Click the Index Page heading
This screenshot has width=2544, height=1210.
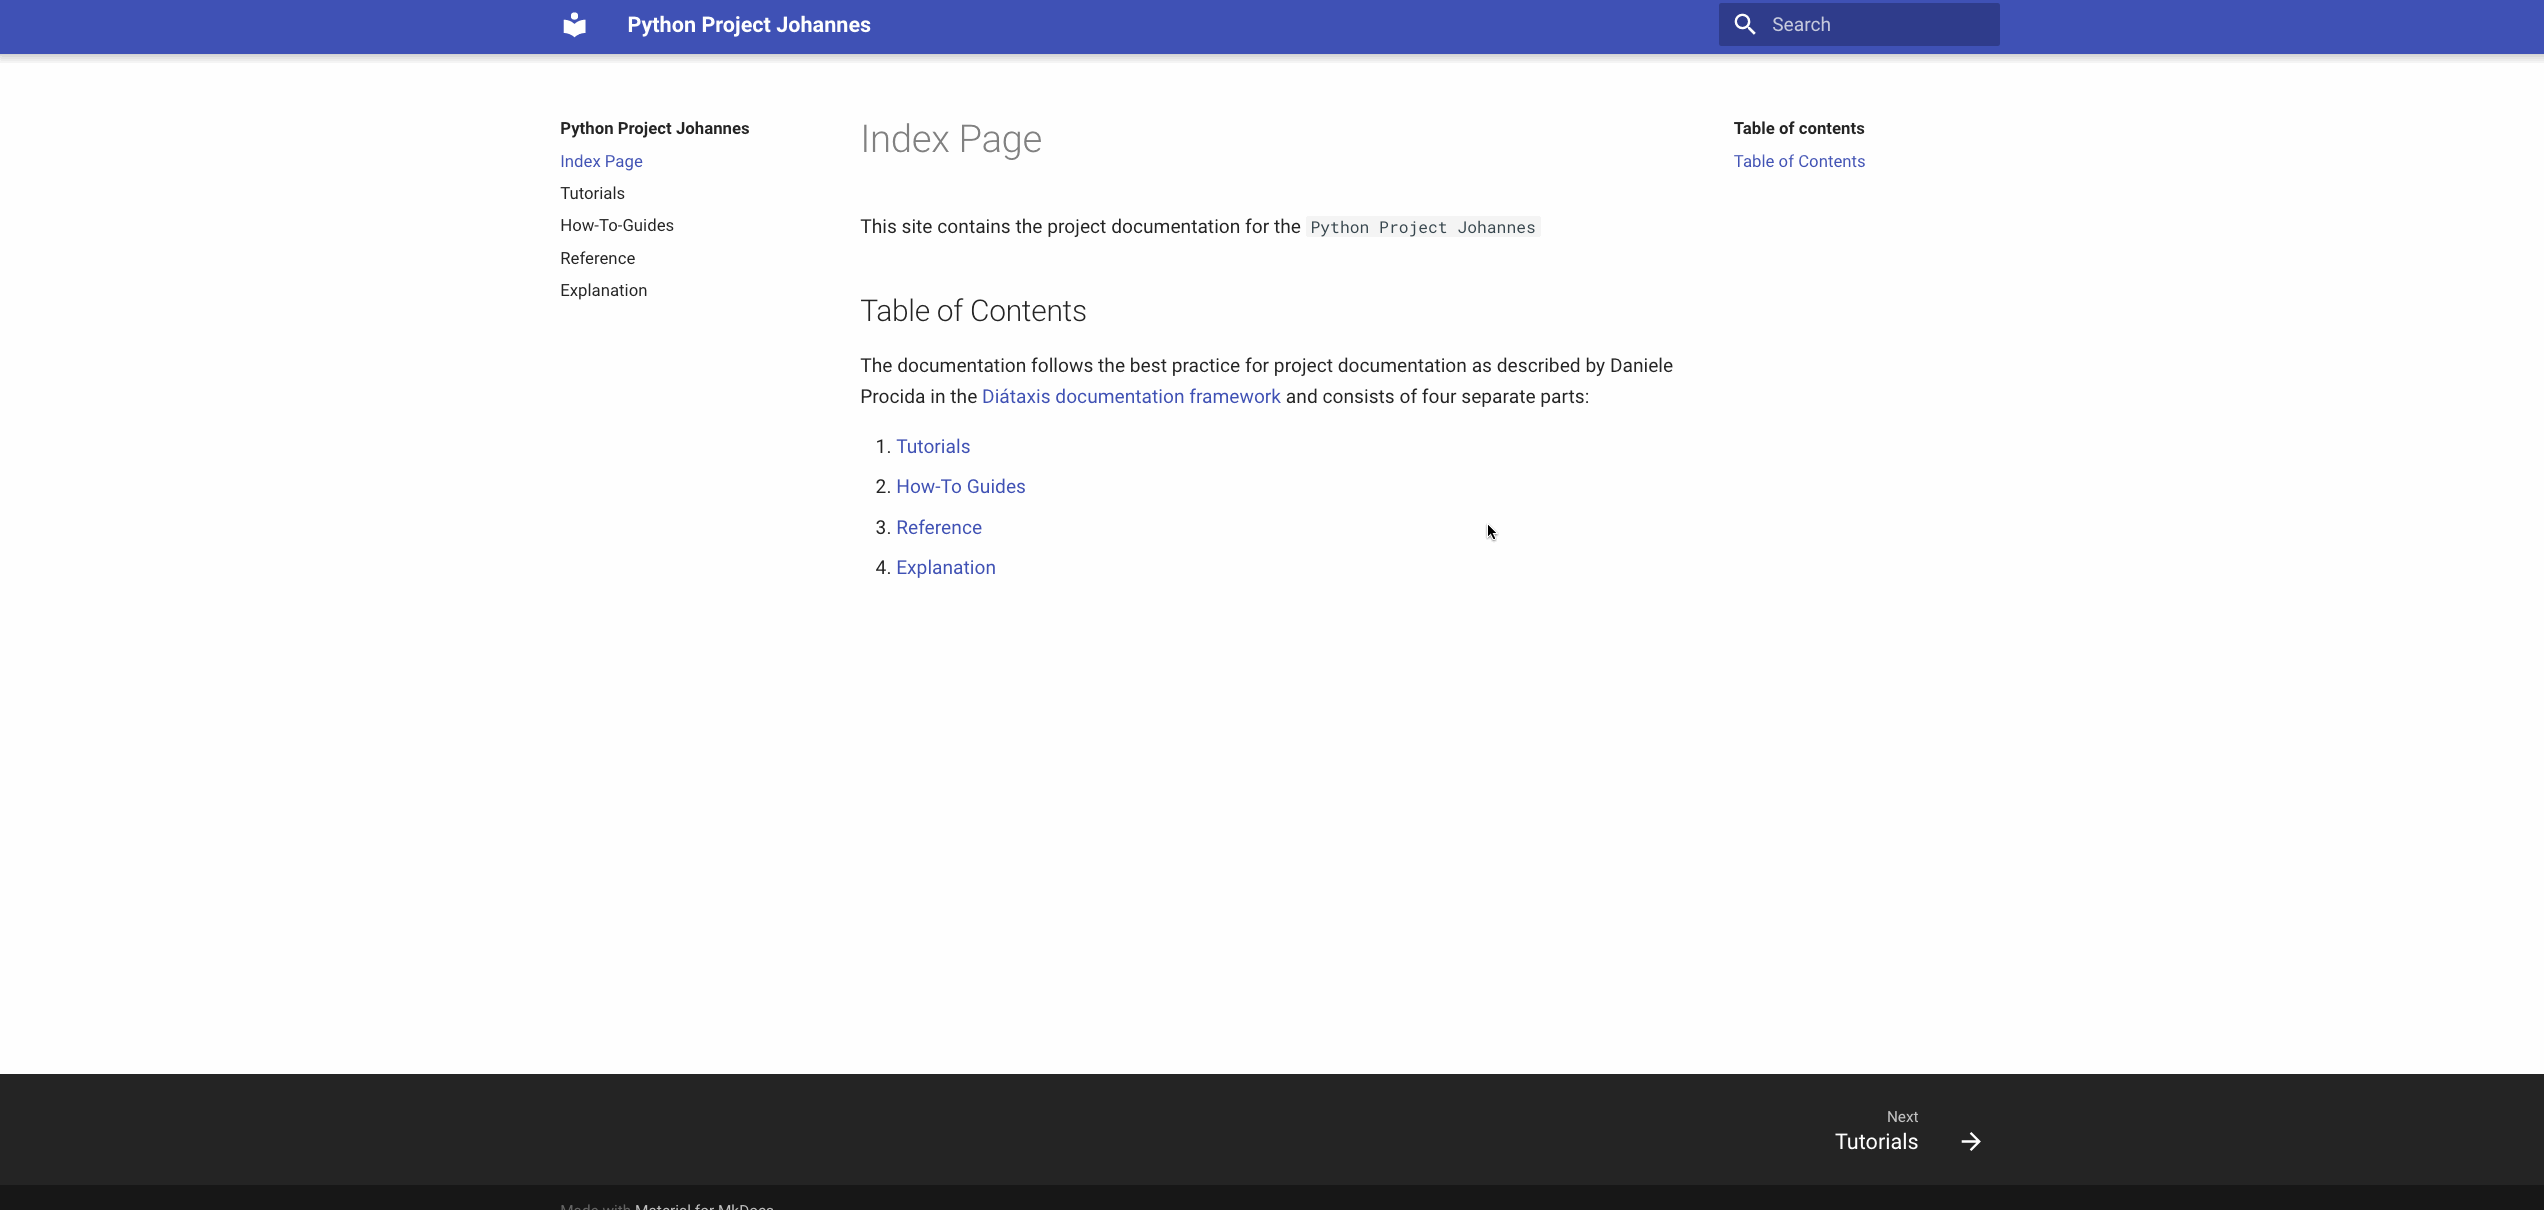point(951,139)
